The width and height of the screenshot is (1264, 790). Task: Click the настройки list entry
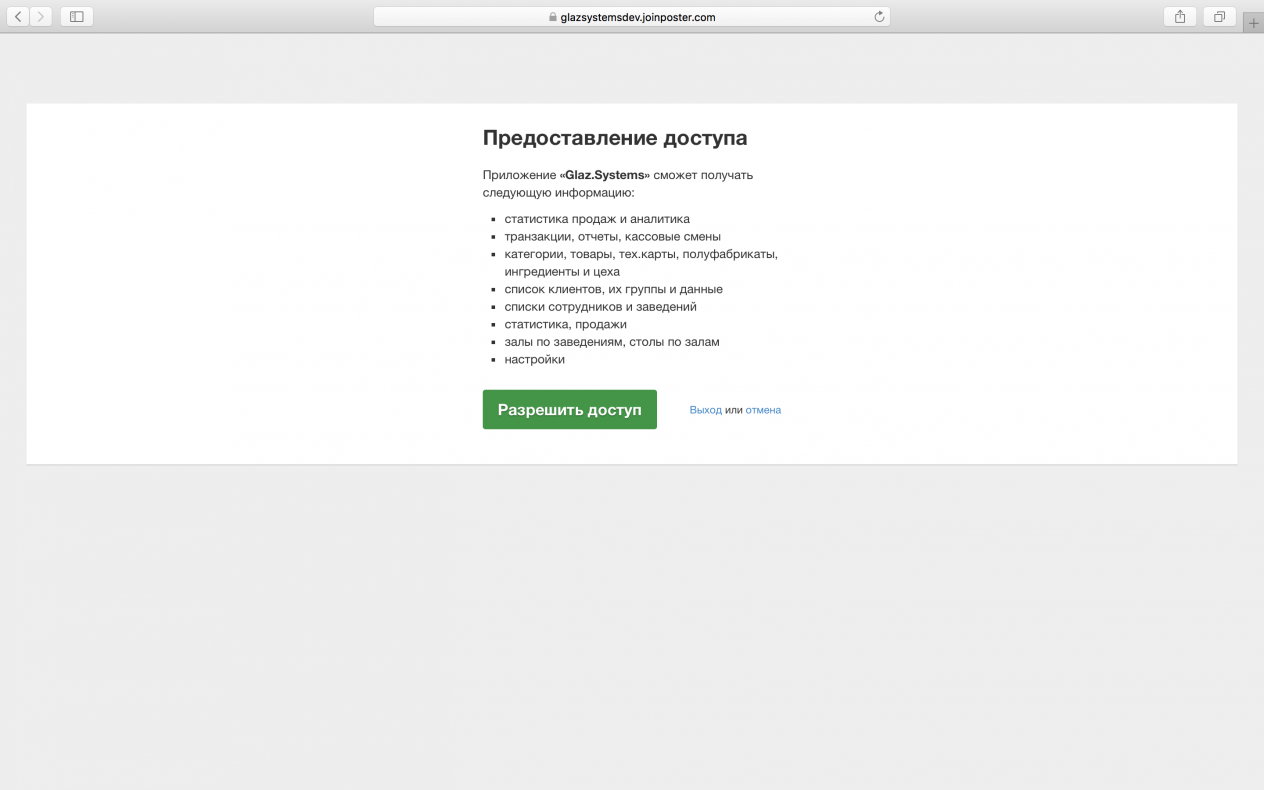[x=534, y=359]
